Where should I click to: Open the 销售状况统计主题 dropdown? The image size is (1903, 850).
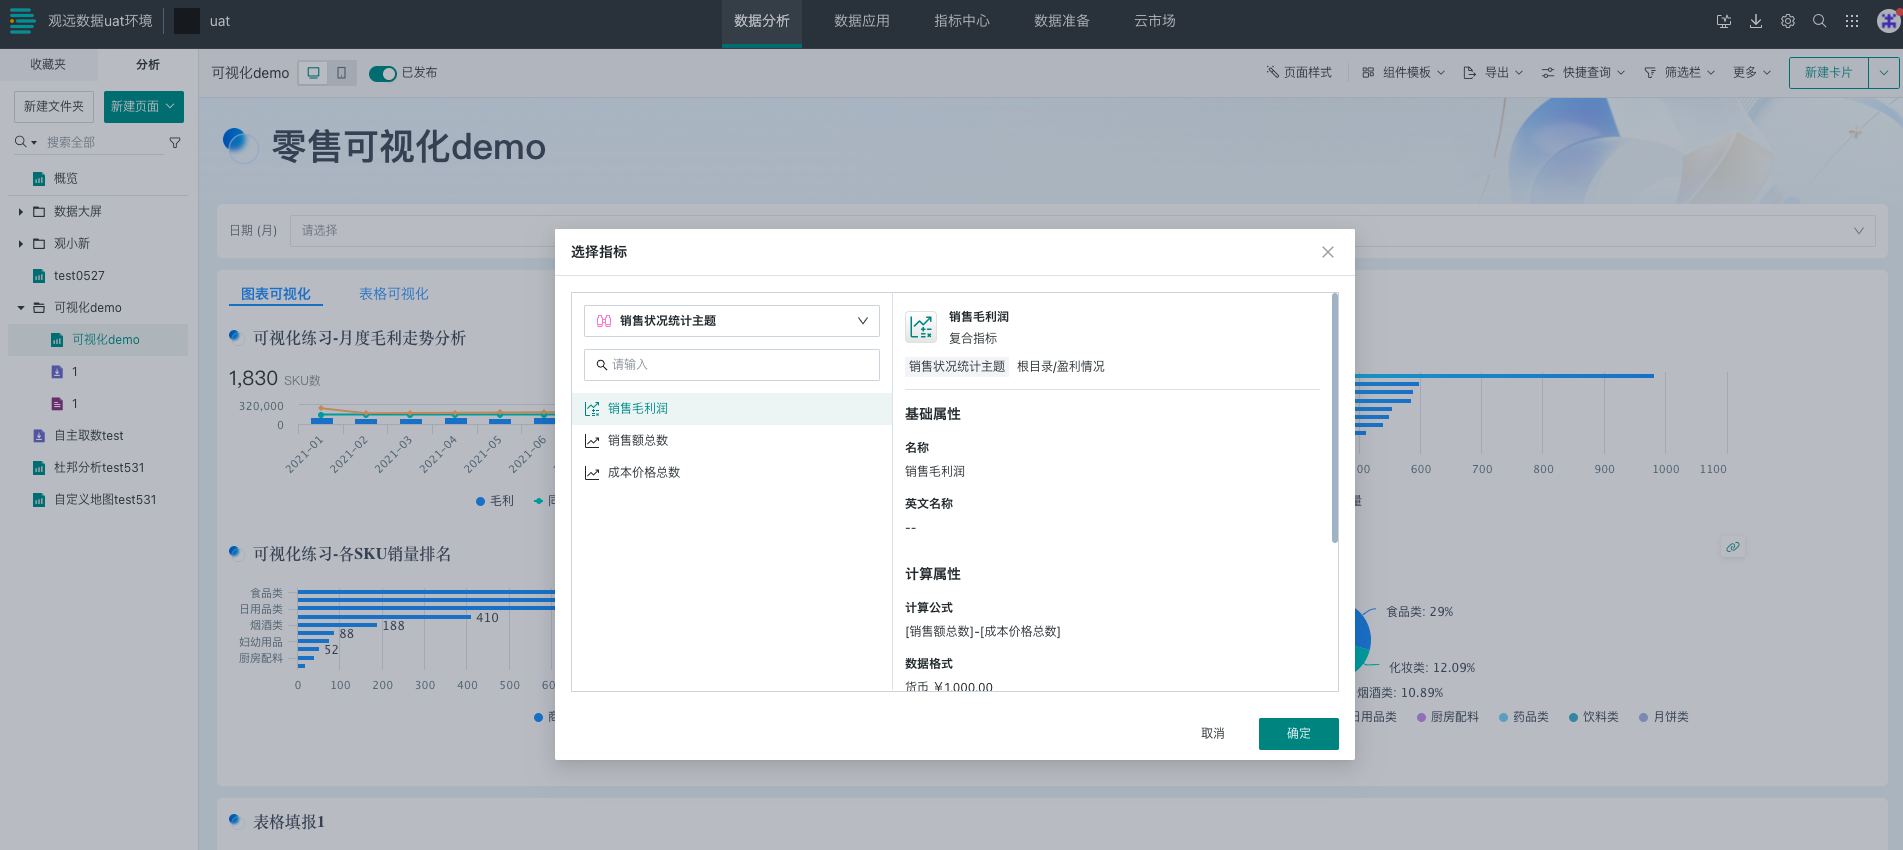[x=731, y=321]
